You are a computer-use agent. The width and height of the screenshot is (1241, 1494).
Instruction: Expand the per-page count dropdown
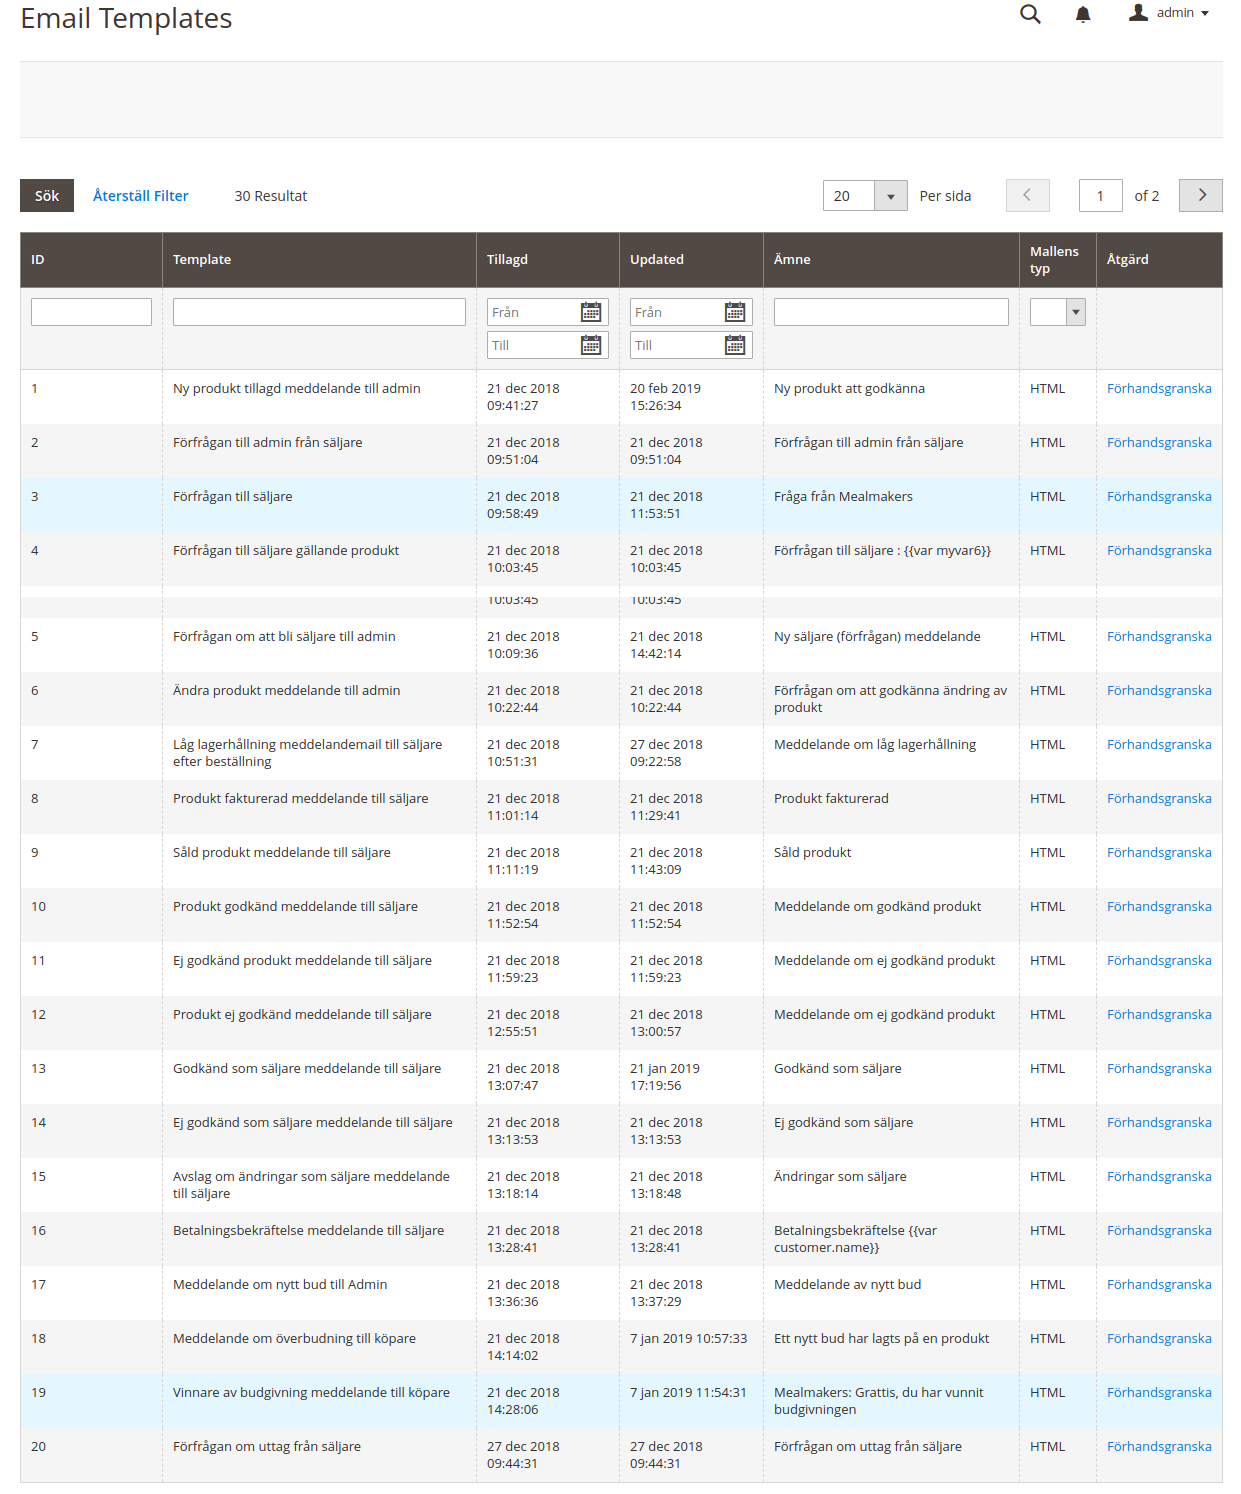click(890, 196)
